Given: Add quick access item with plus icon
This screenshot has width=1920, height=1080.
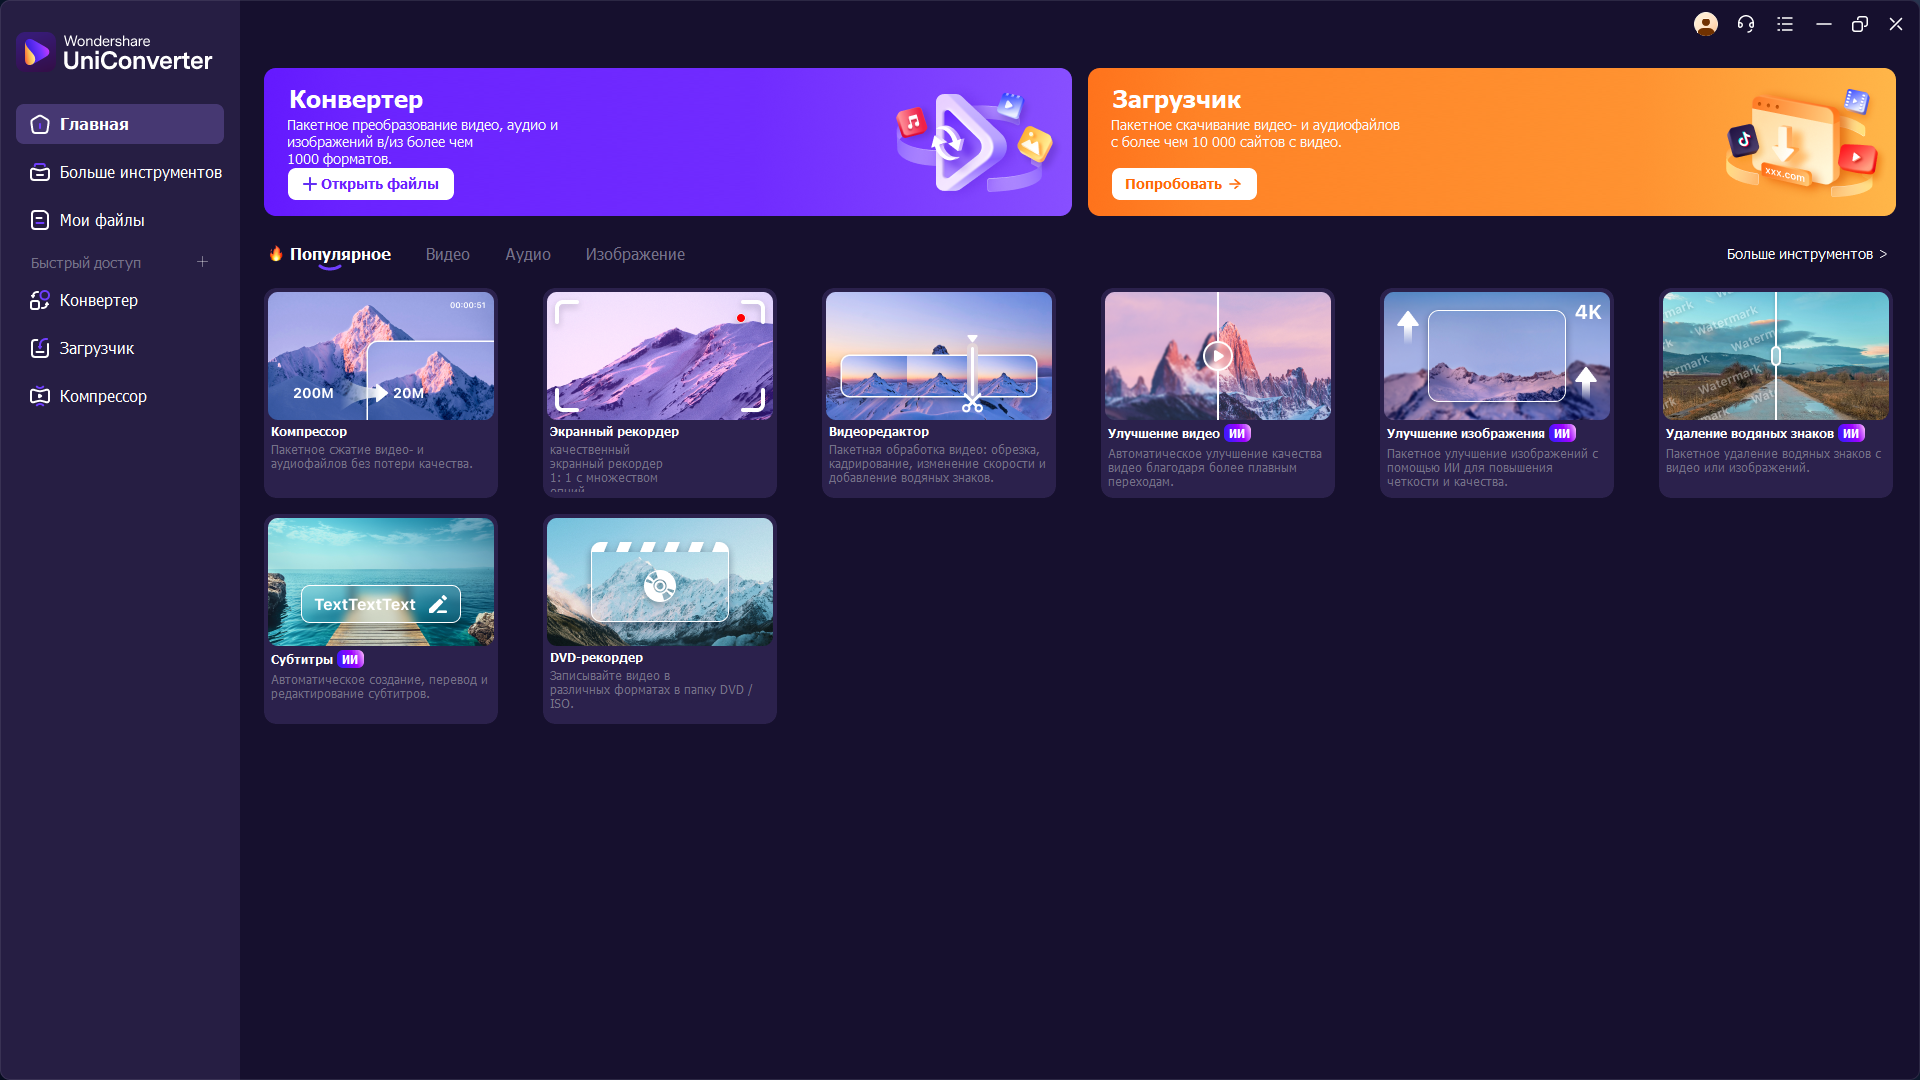Looking at the screenshot, I should 202,262.
